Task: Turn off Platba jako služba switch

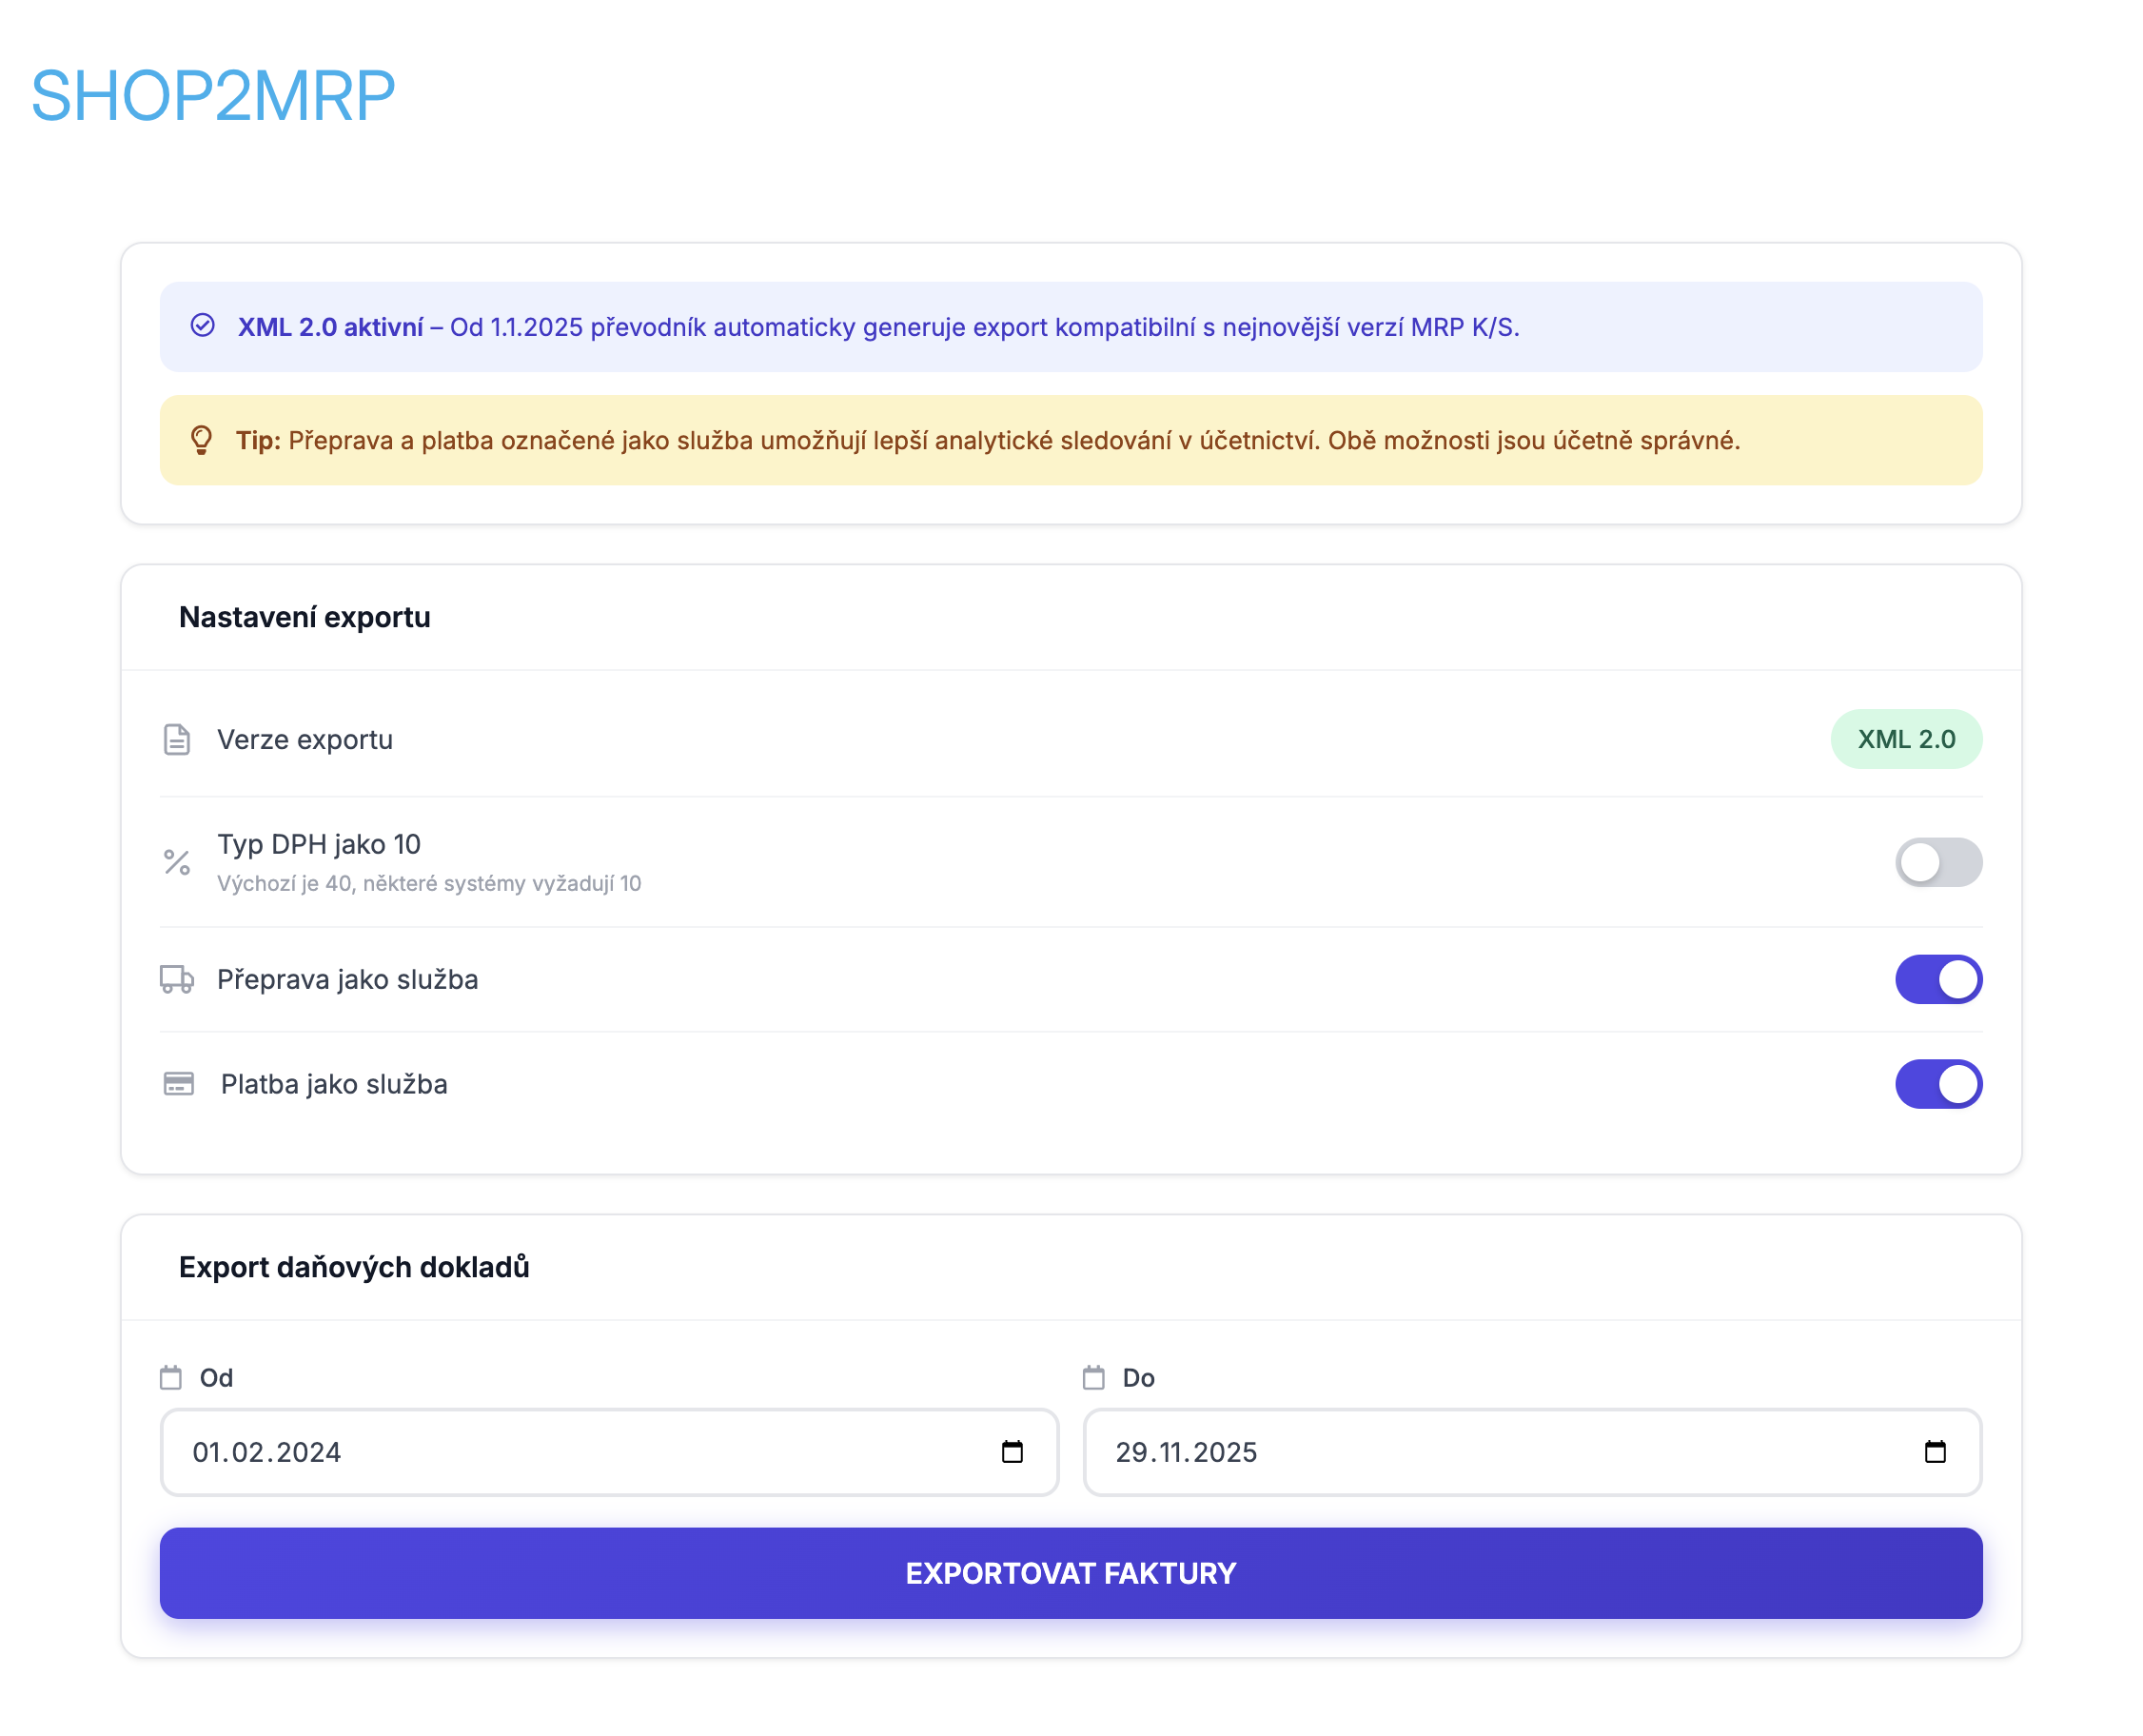Action: click(x=1938, y=1084)
